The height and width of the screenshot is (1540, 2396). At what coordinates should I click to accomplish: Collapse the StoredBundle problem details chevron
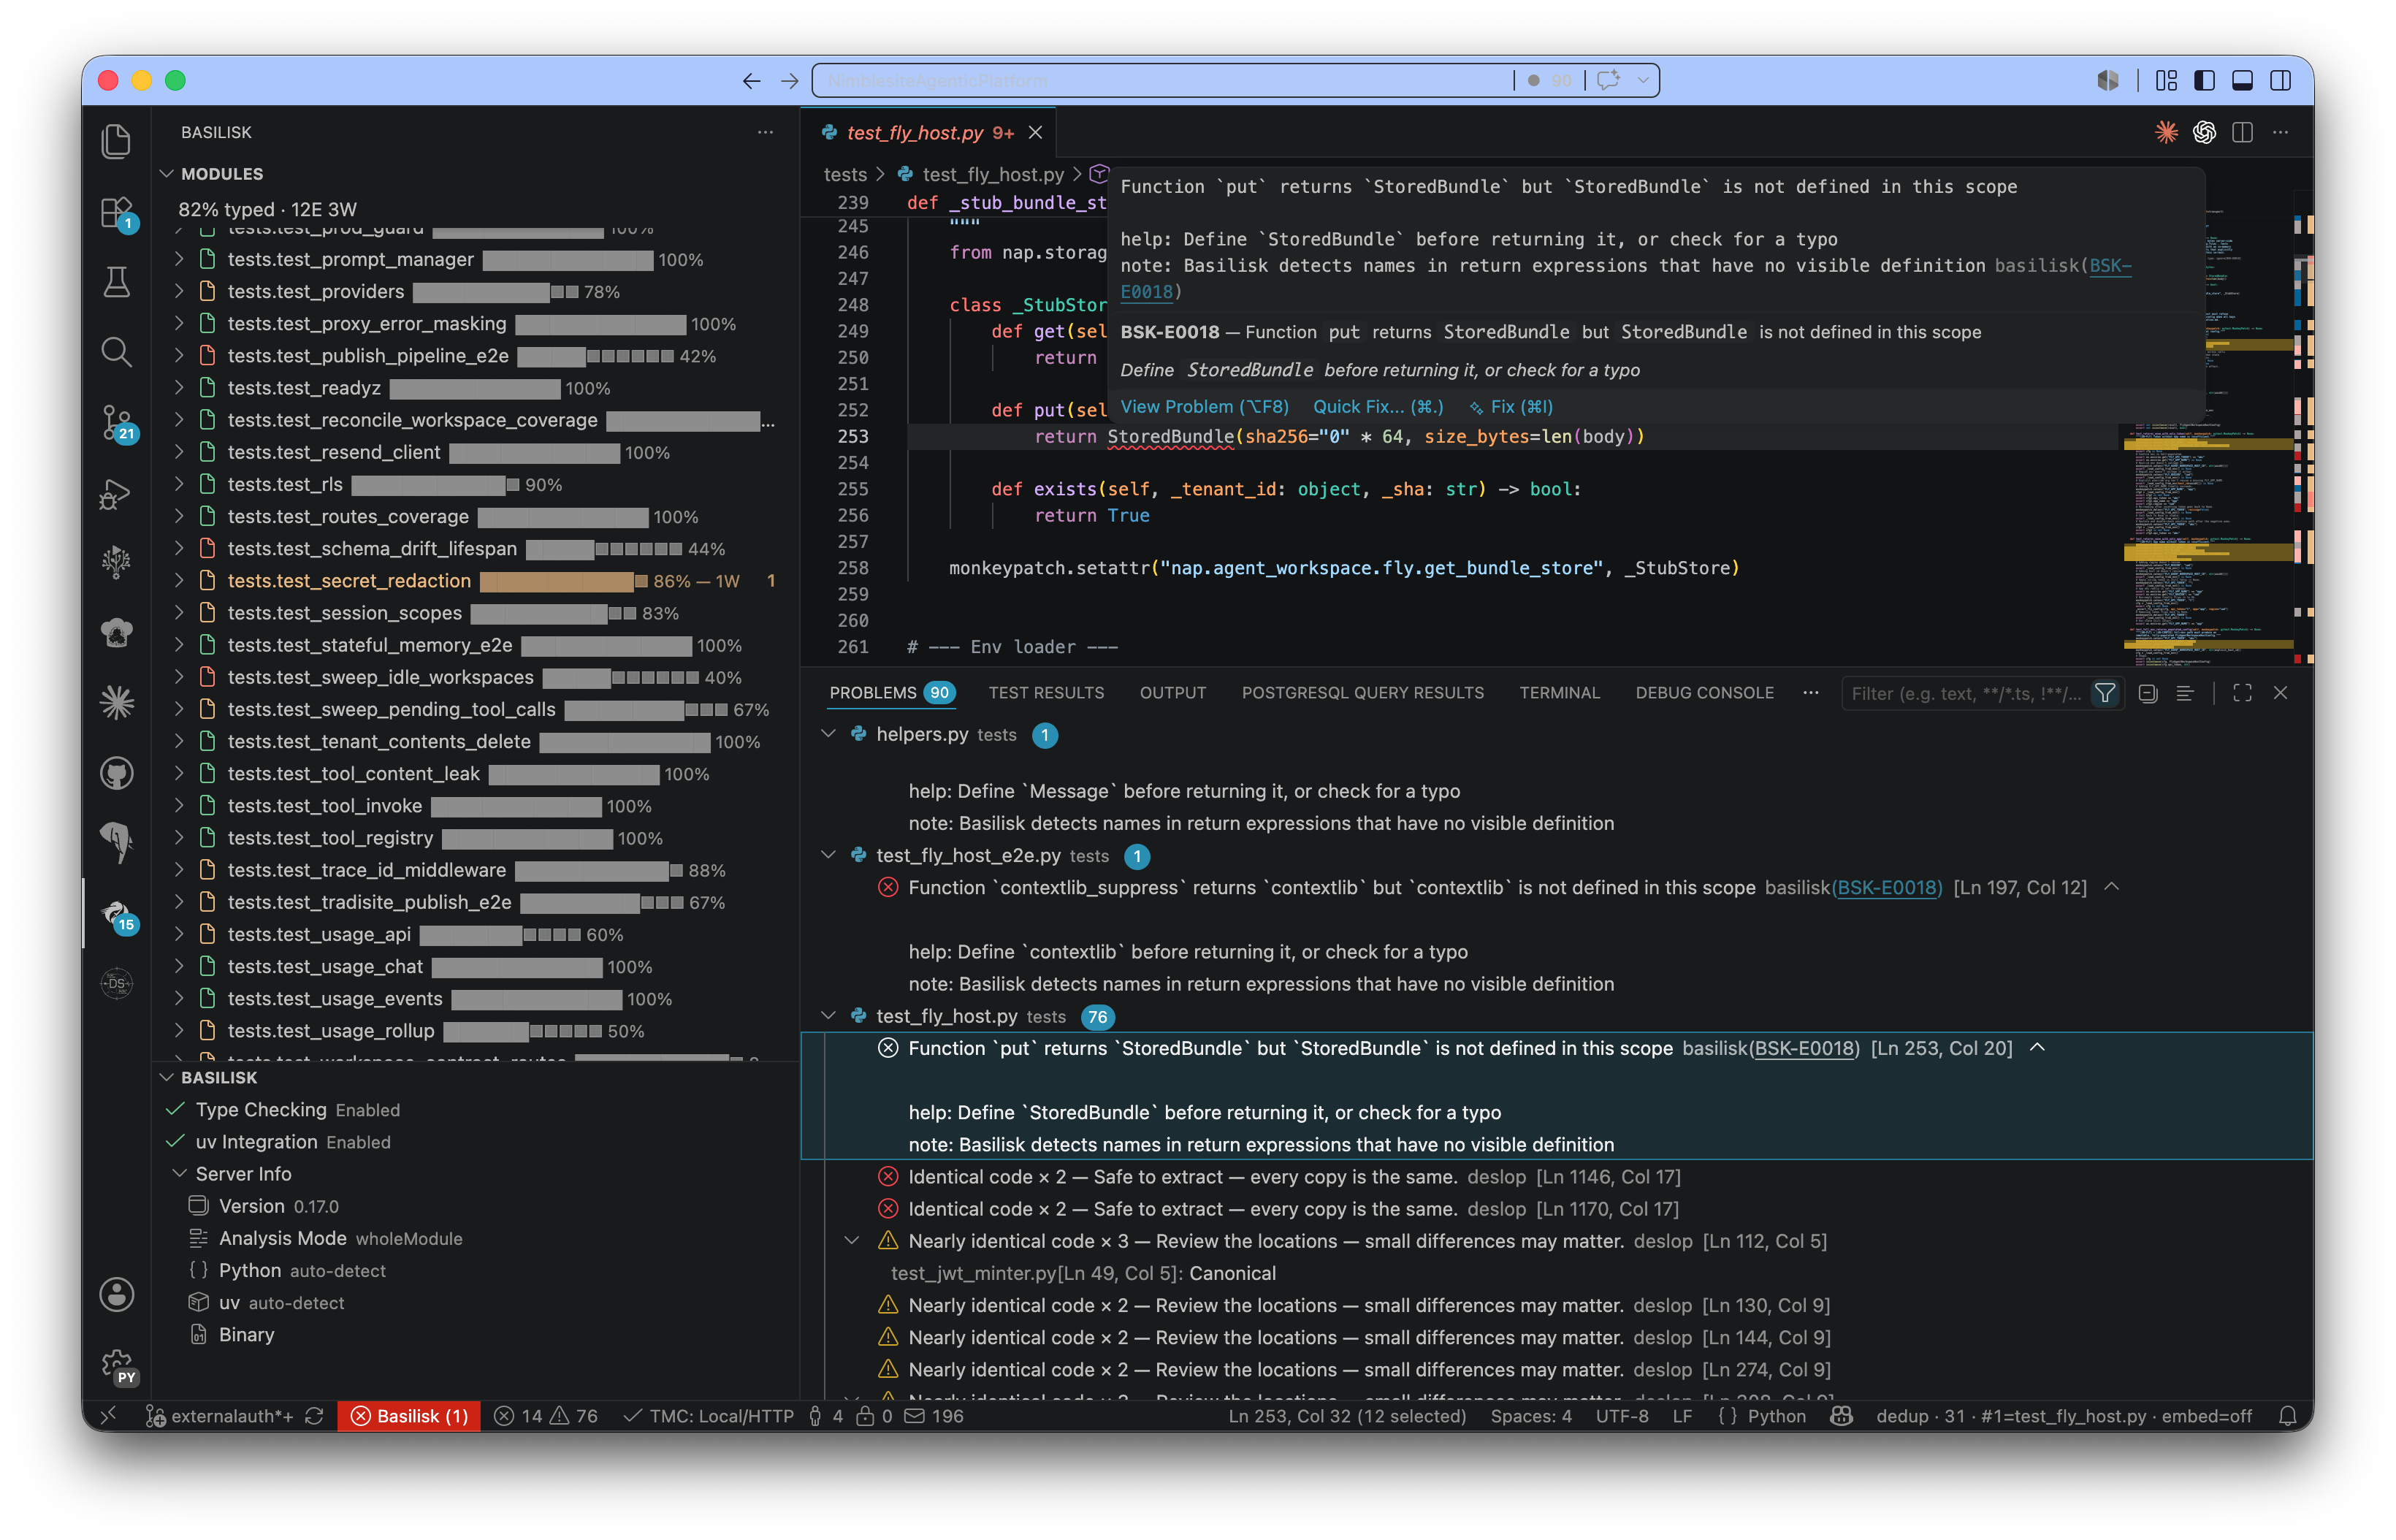point(2037,1047)
